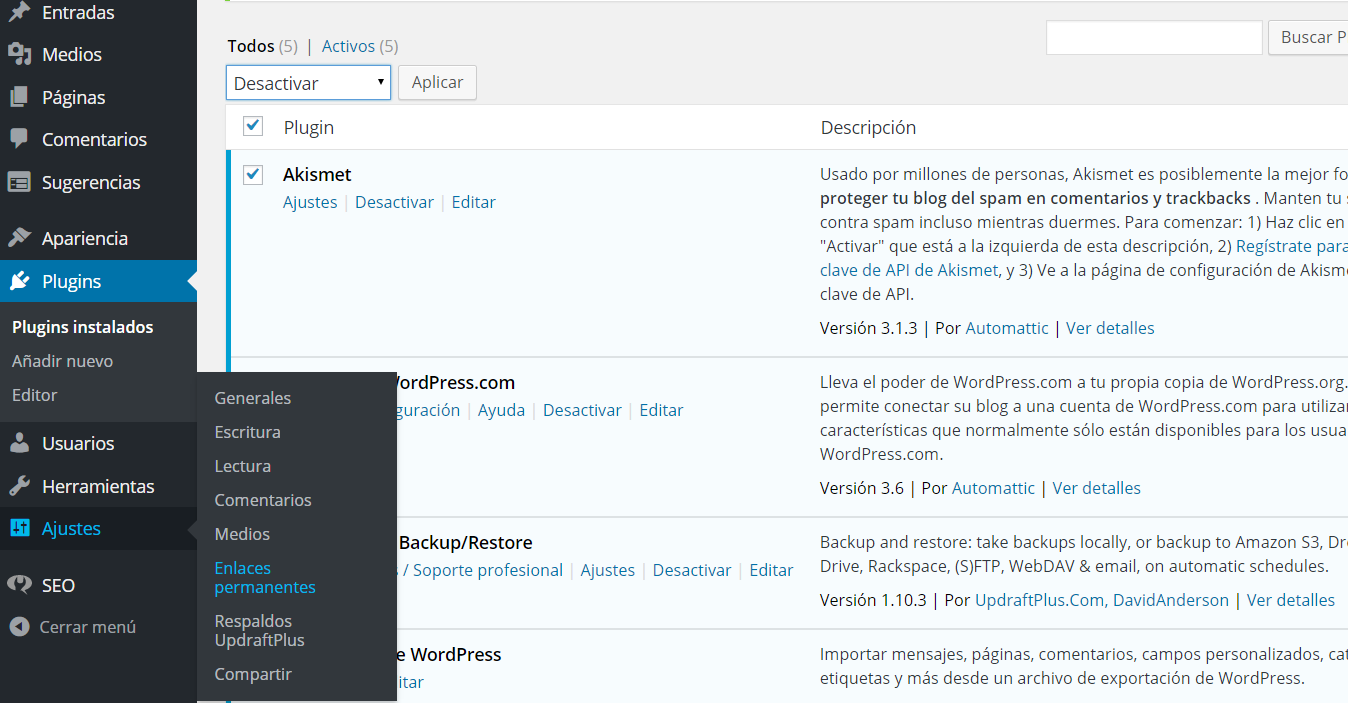
Task: Uncheck the Akismet plugin checkbox
Action: tap(253, 174)
